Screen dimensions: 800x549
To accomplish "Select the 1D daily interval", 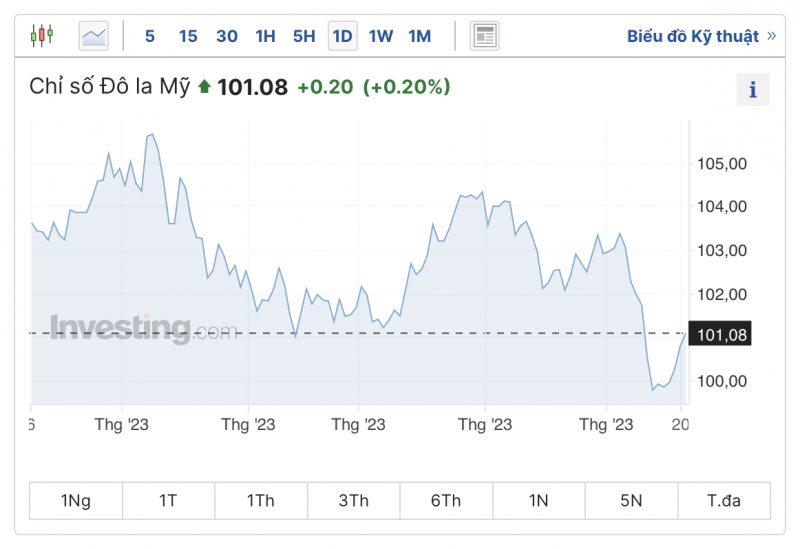I will click(x=342, y=37).
